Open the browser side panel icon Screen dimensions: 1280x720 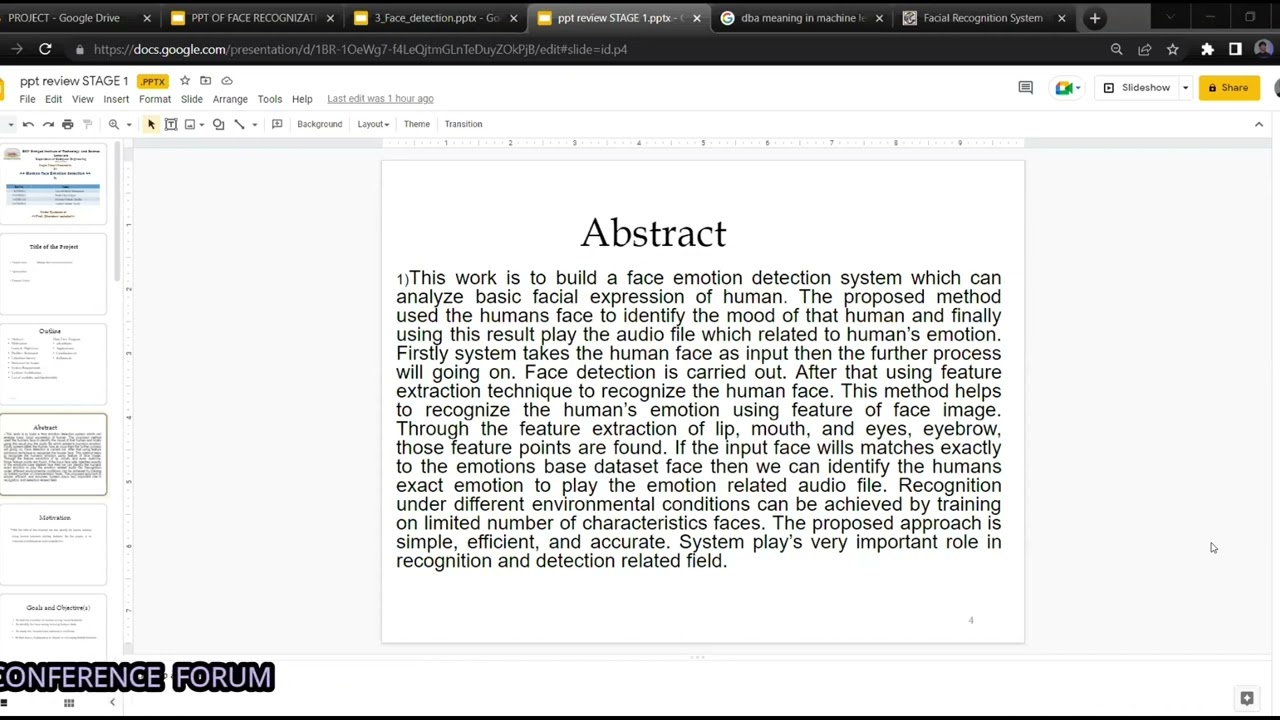coord(1235,49)
